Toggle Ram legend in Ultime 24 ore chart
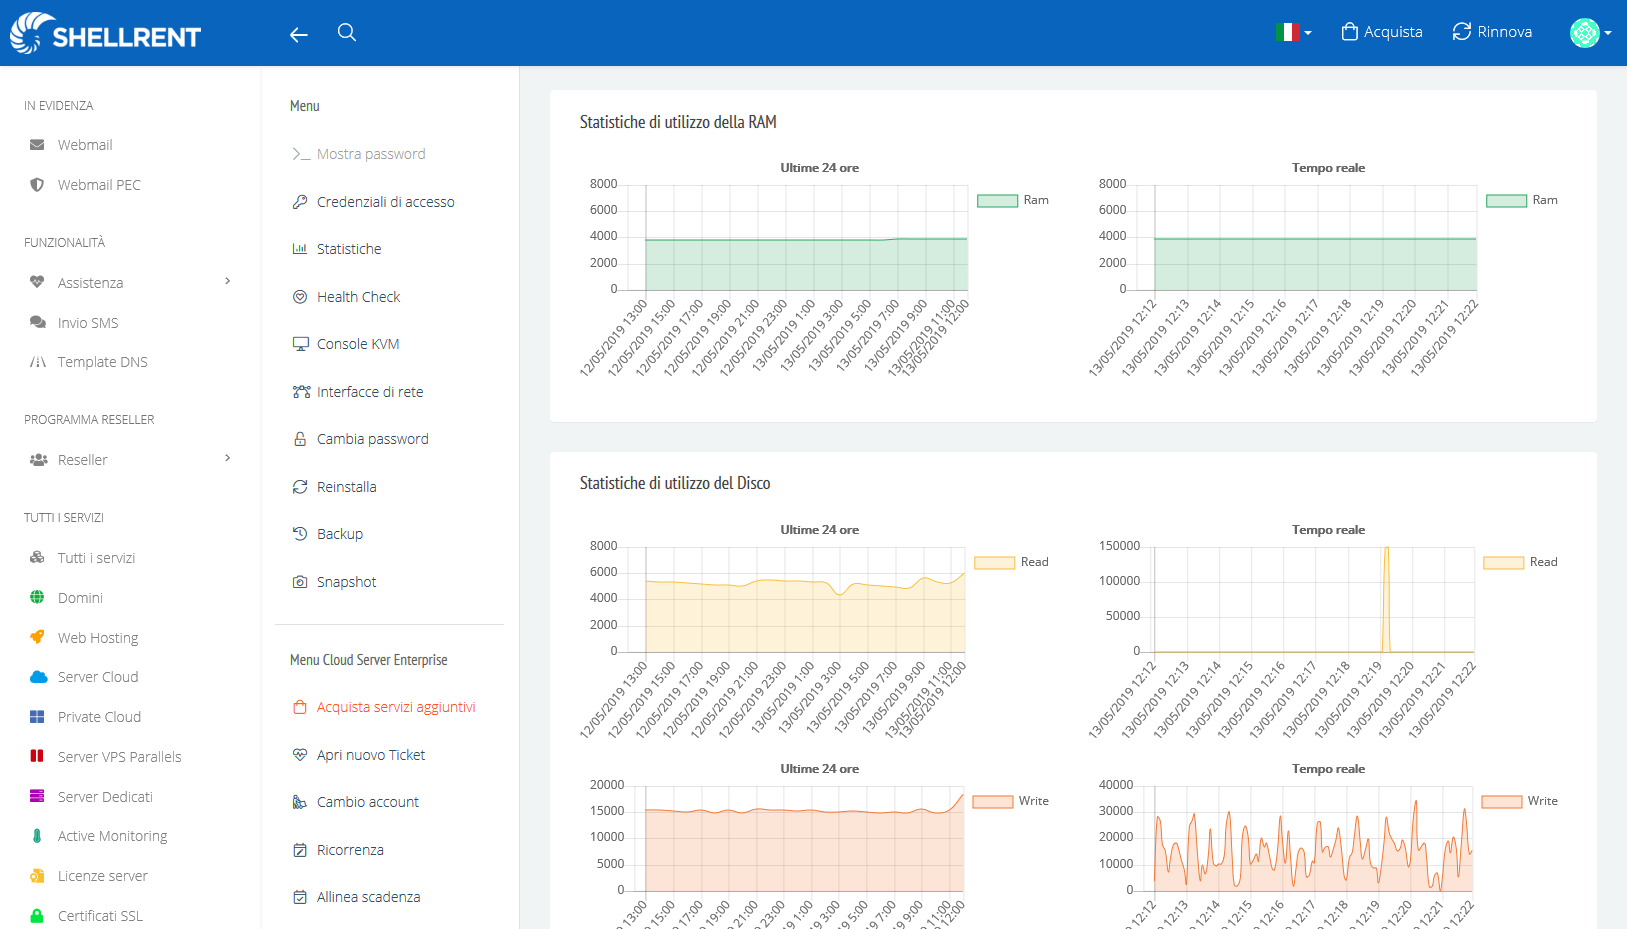This screenshot has height=929, width=1627. (1013, 200)
